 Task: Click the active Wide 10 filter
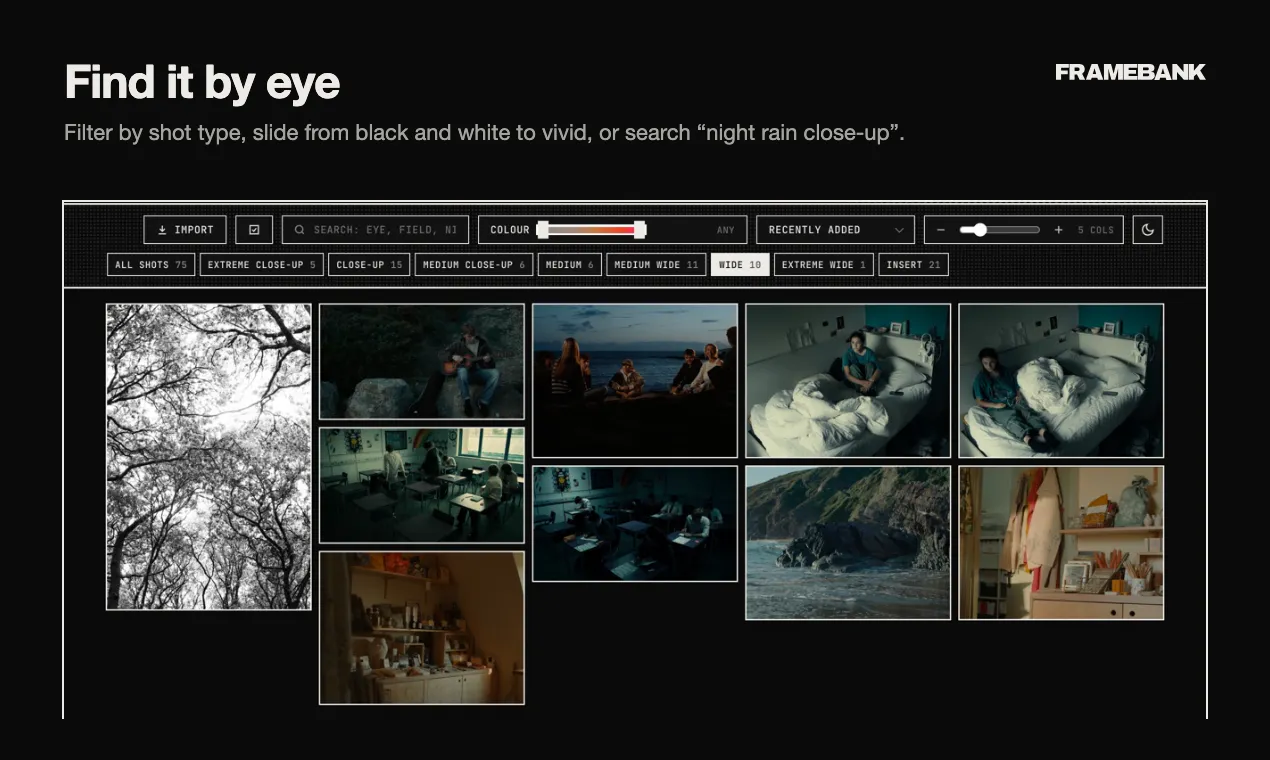tap(740, 265)
